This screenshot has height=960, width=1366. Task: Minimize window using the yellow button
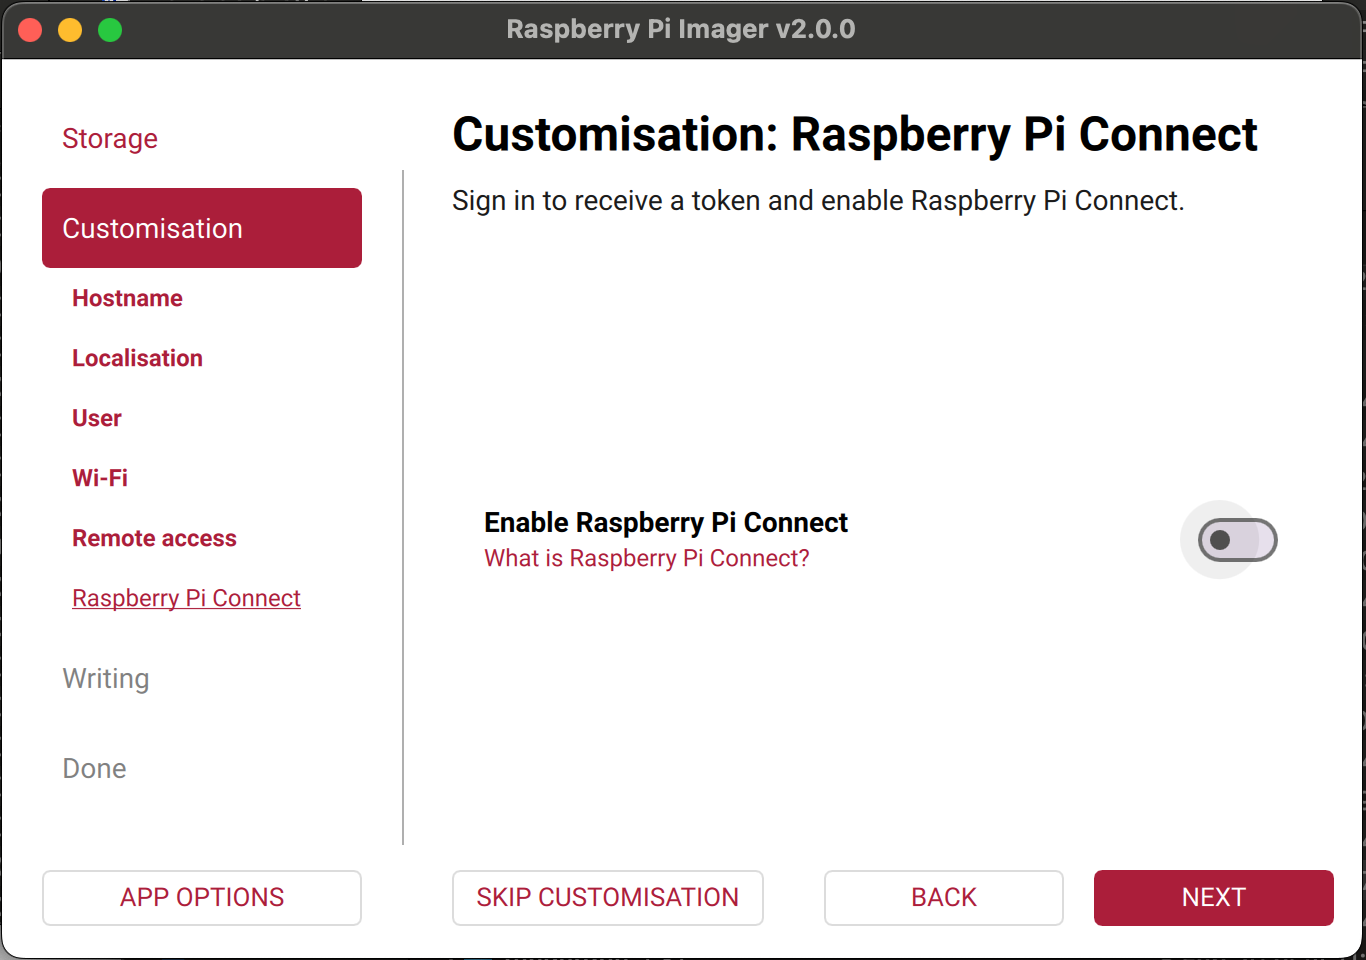pos(70,30)
